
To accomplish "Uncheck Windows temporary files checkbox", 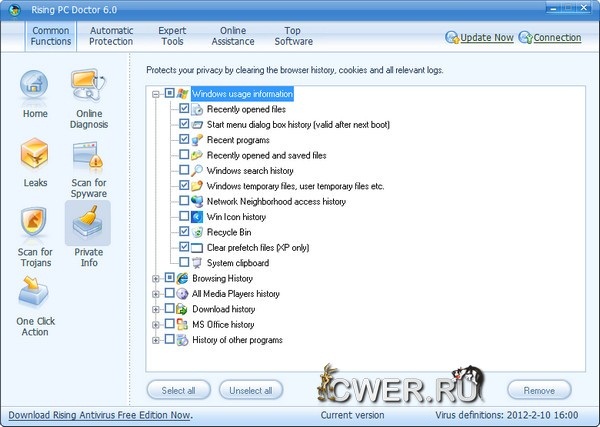I will tap(184, 185).
